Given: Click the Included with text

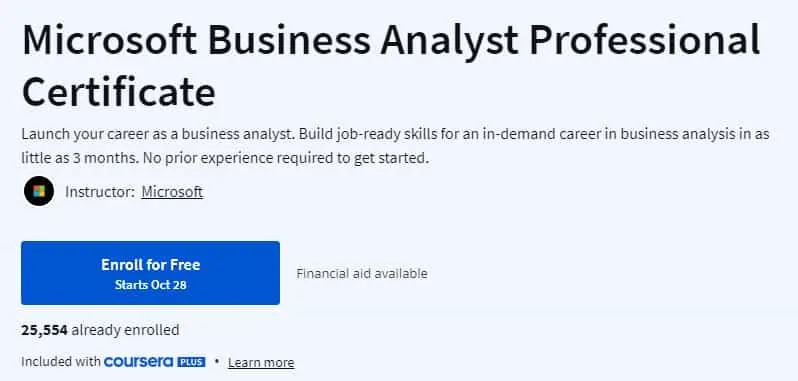Looking at the screenshot, I should click(x=61, y=362).
